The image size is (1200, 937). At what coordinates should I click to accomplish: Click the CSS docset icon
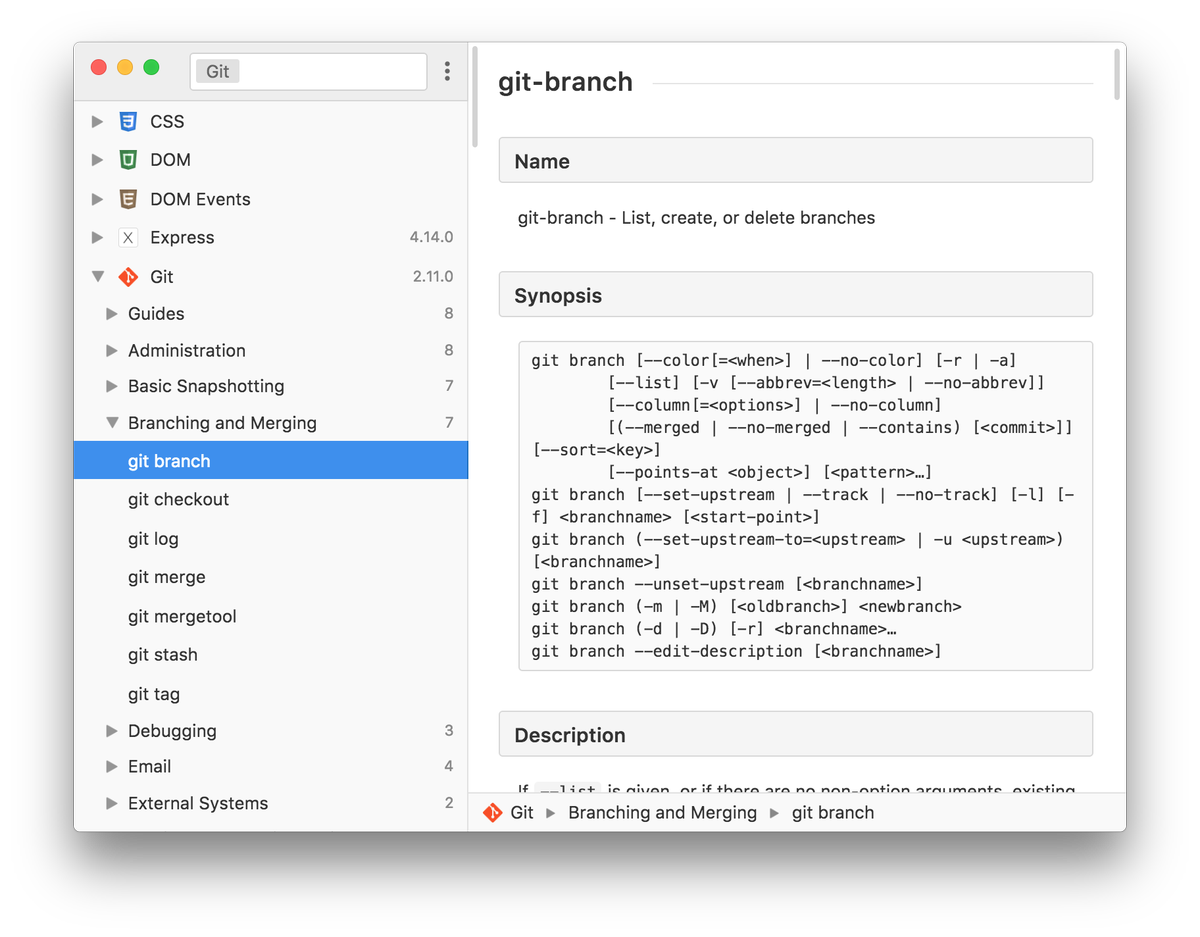click(128, 121)
